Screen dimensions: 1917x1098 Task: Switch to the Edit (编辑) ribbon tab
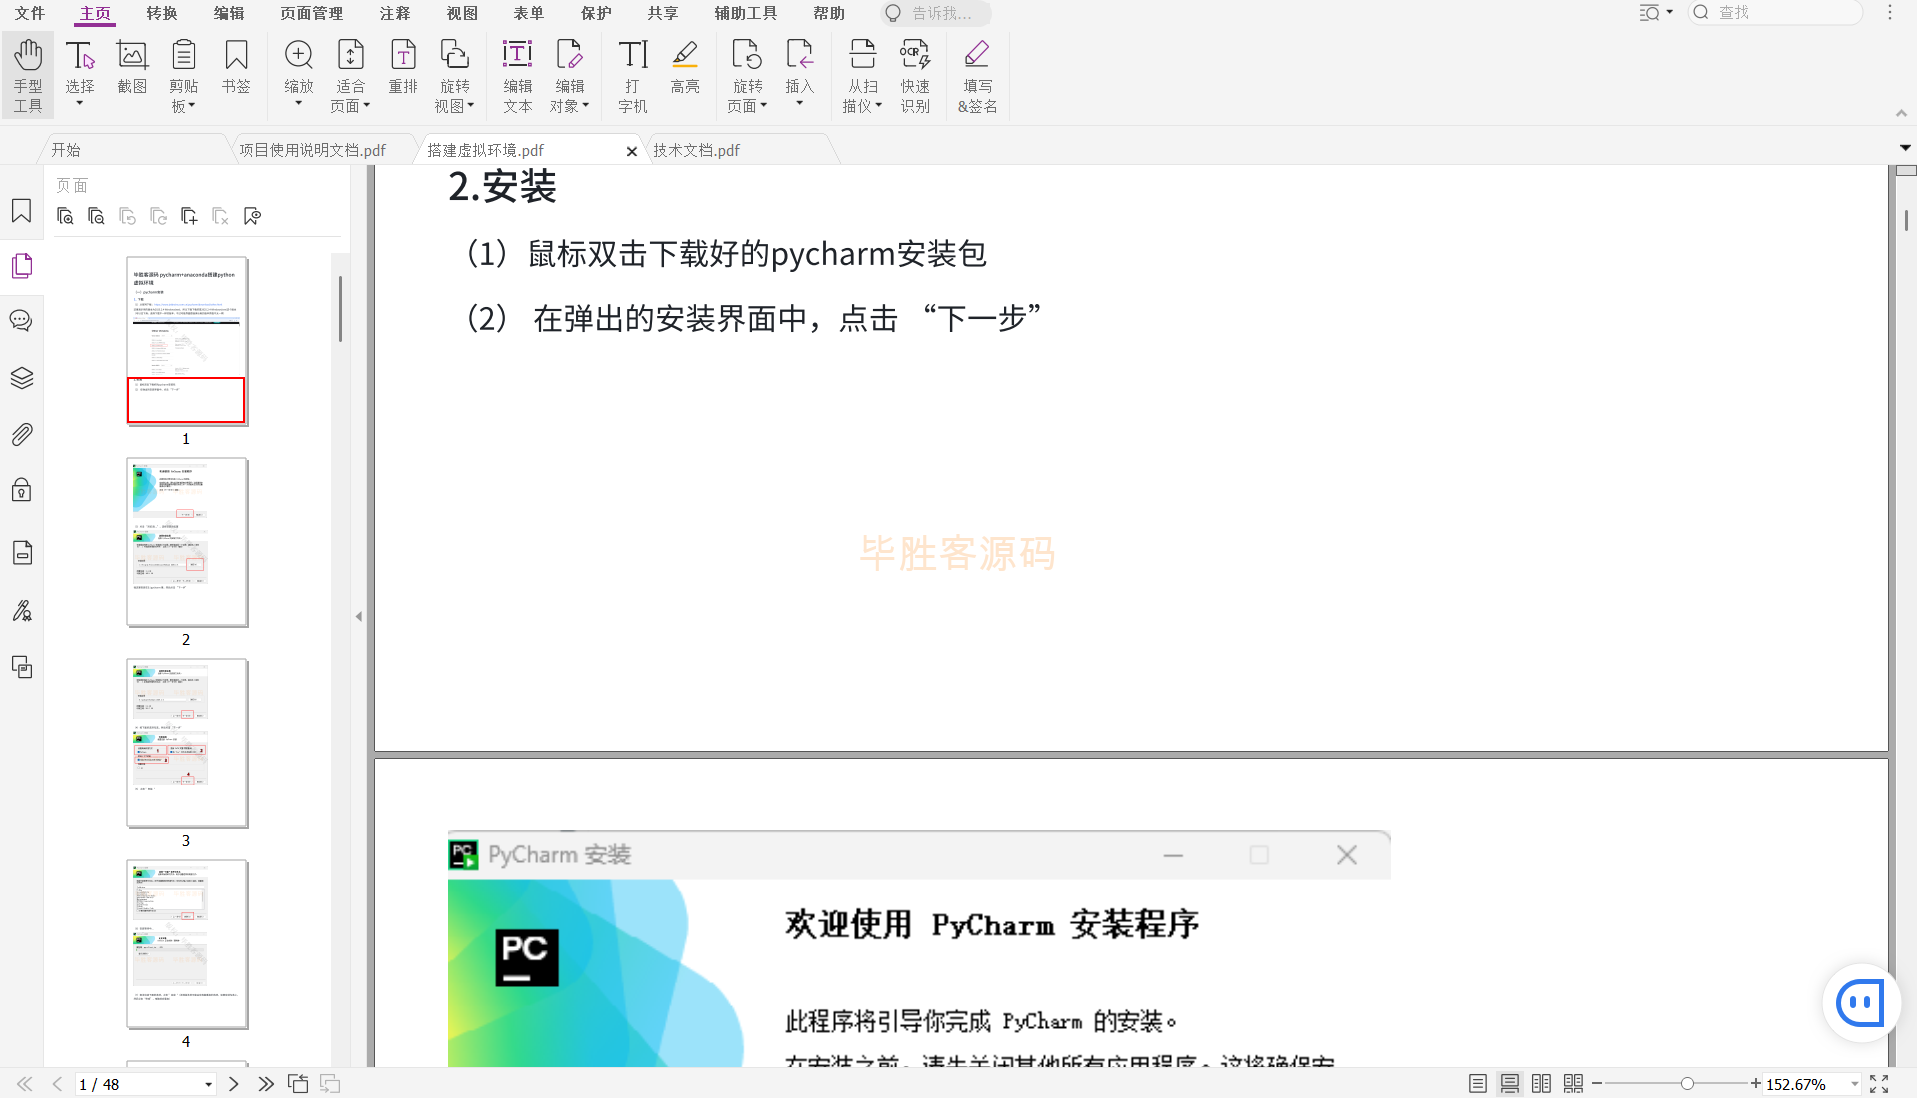pyautogui.click(x=229, y=13)
